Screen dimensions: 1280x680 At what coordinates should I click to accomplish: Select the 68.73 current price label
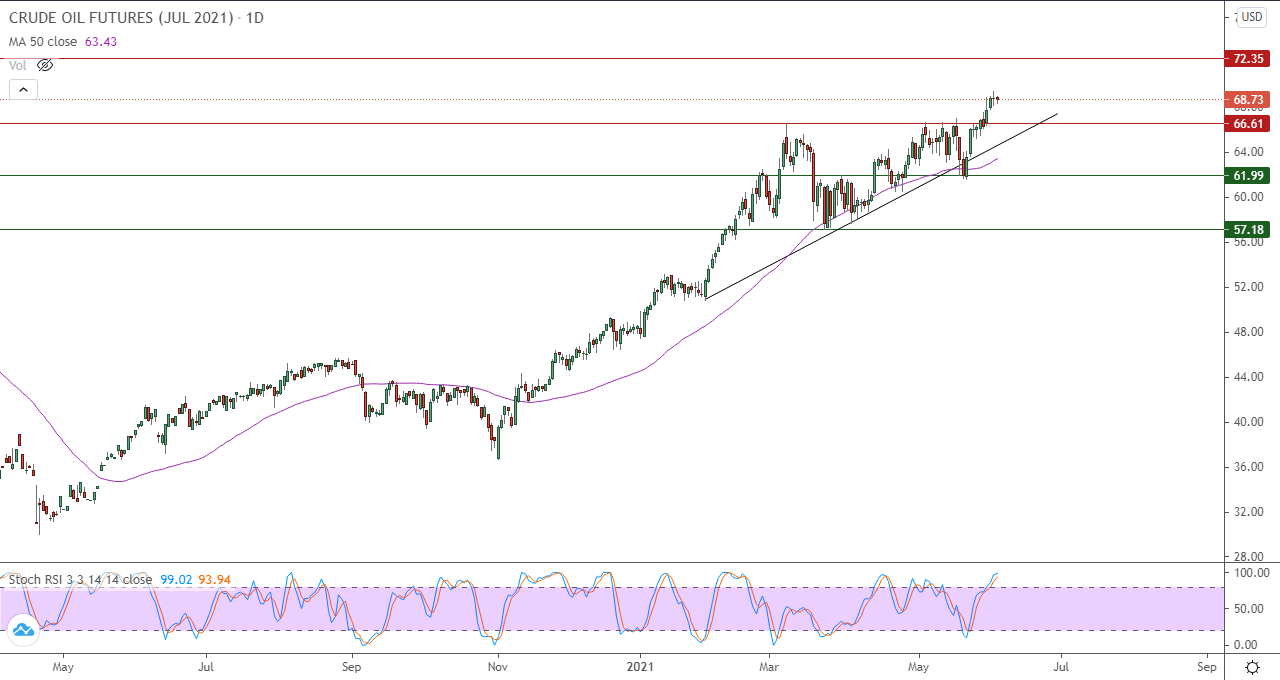point(1249,100)
